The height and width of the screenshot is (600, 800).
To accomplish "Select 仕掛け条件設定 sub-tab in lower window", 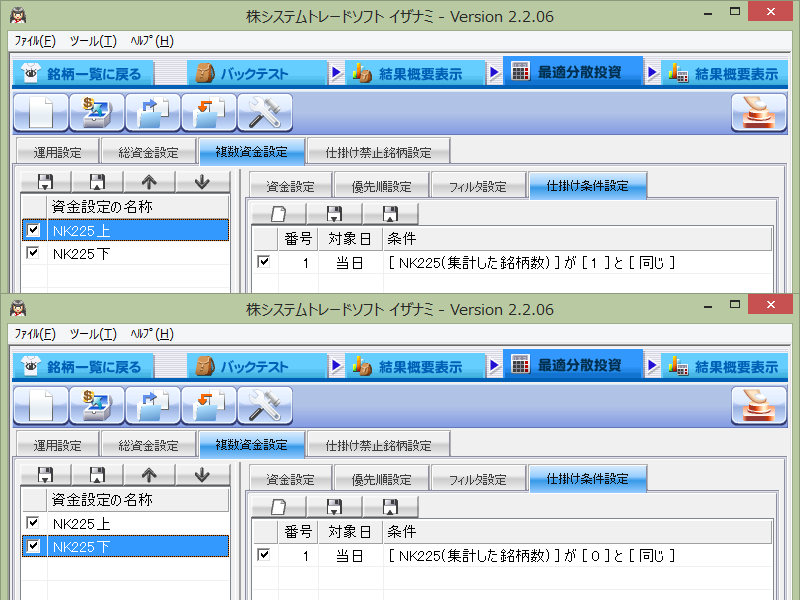I will (x=588, y=479).
